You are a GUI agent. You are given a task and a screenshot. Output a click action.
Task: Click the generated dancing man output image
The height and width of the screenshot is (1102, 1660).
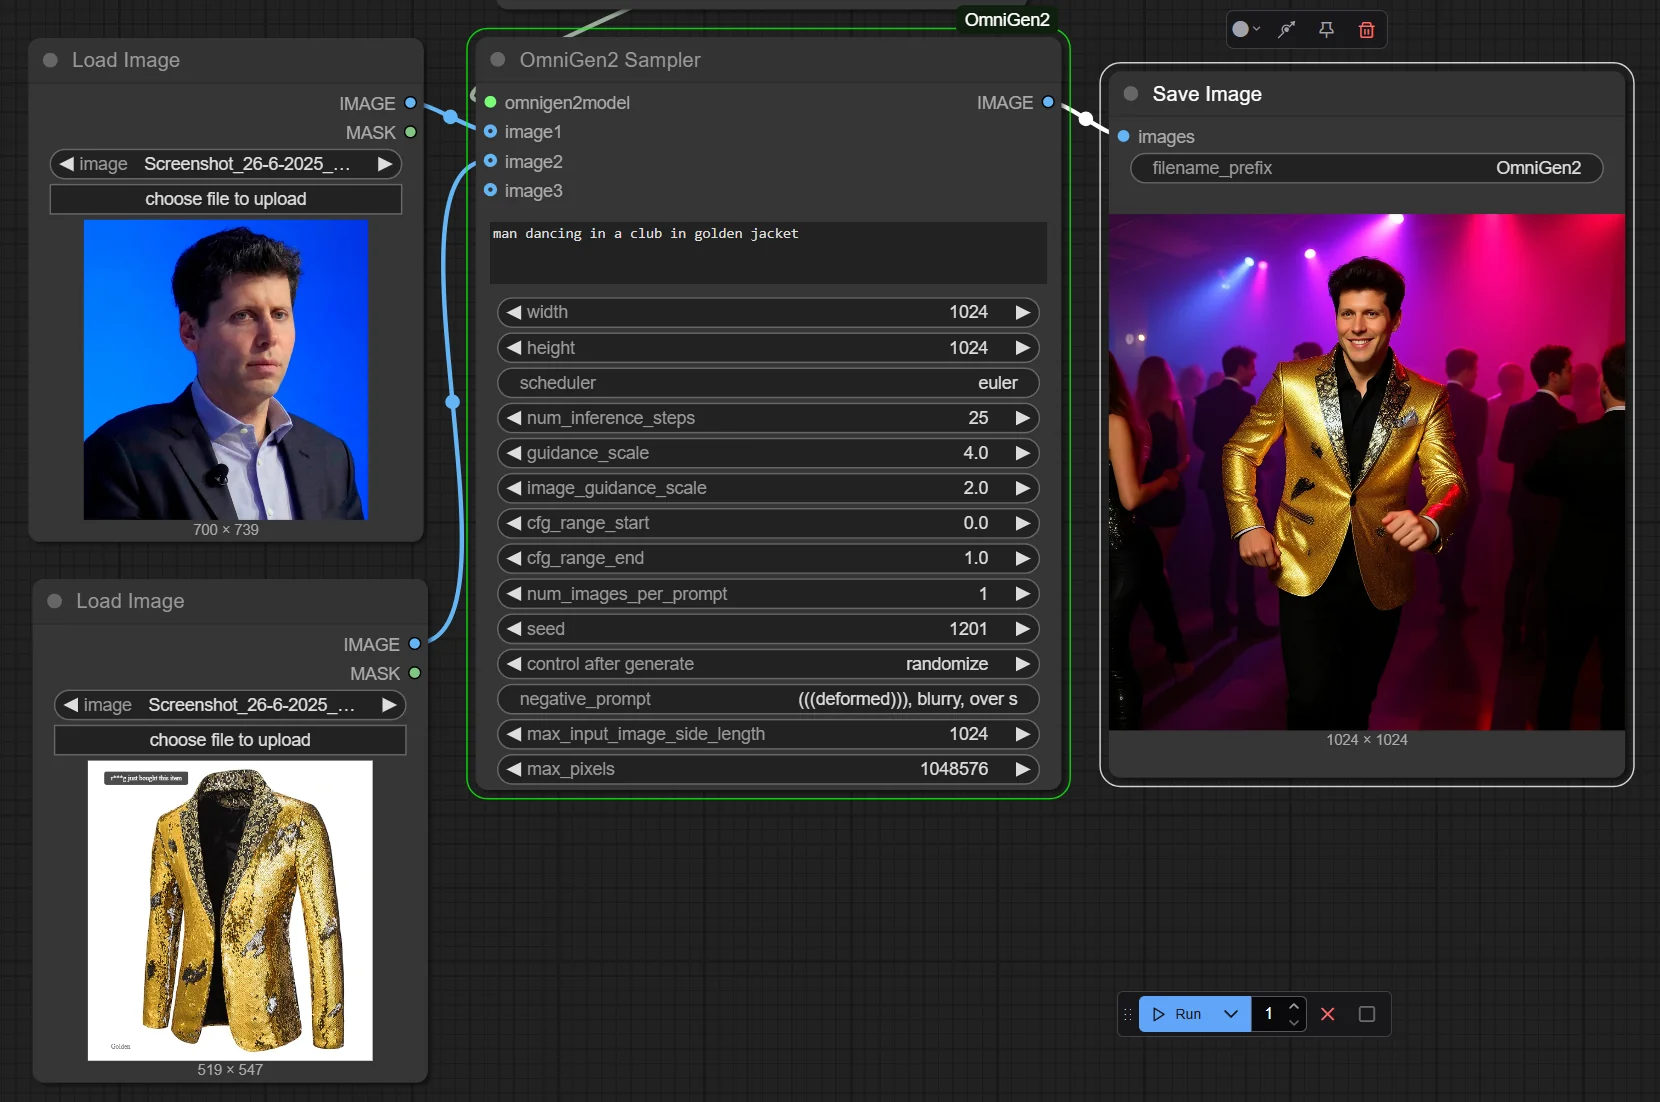tap(1366, 472)
